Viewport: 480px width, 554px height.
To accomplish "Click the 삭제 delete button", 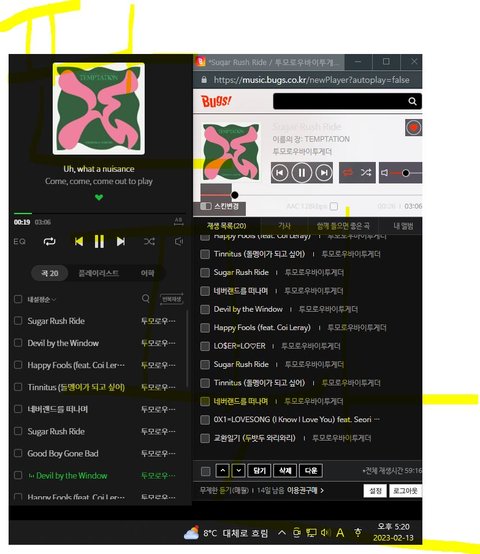I will [285, 471].
